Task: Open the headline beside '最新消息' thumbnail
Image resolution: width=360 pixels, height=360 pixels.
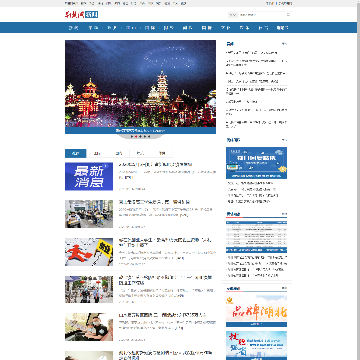Action: pos(156,164)
